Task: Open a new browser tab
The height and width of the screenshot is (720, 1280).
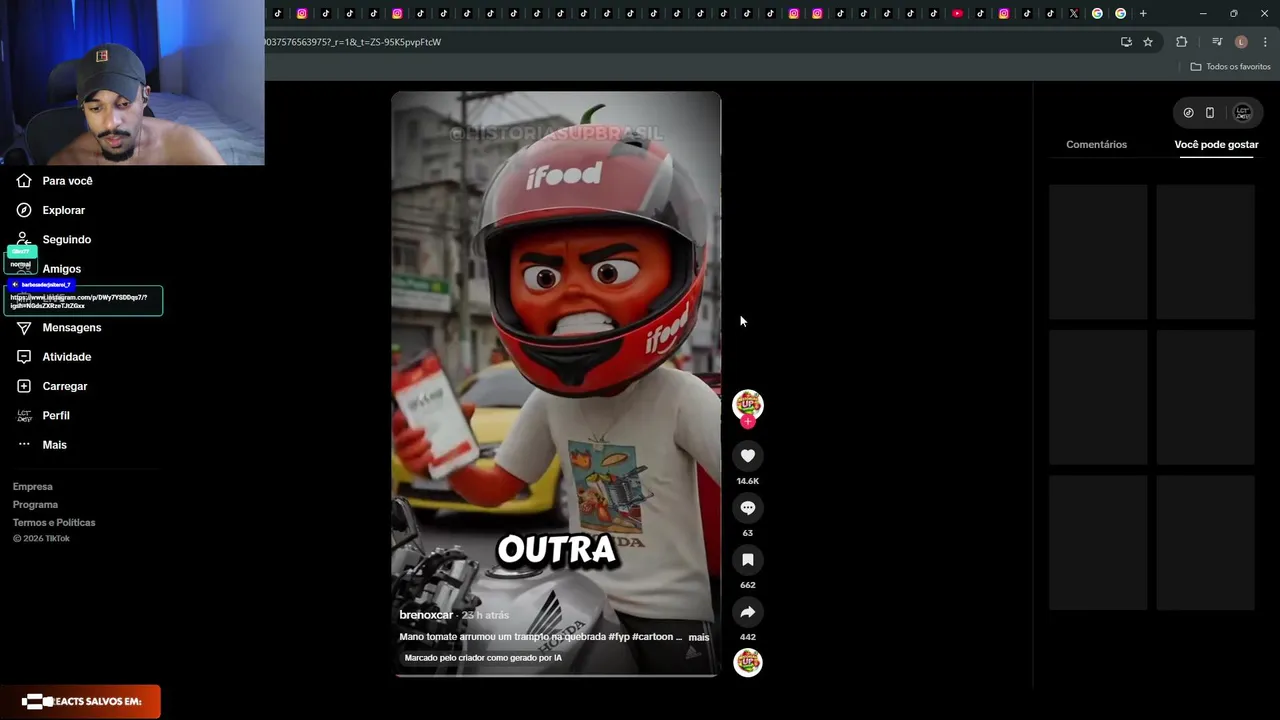Action: click(x=1143, y=14)
